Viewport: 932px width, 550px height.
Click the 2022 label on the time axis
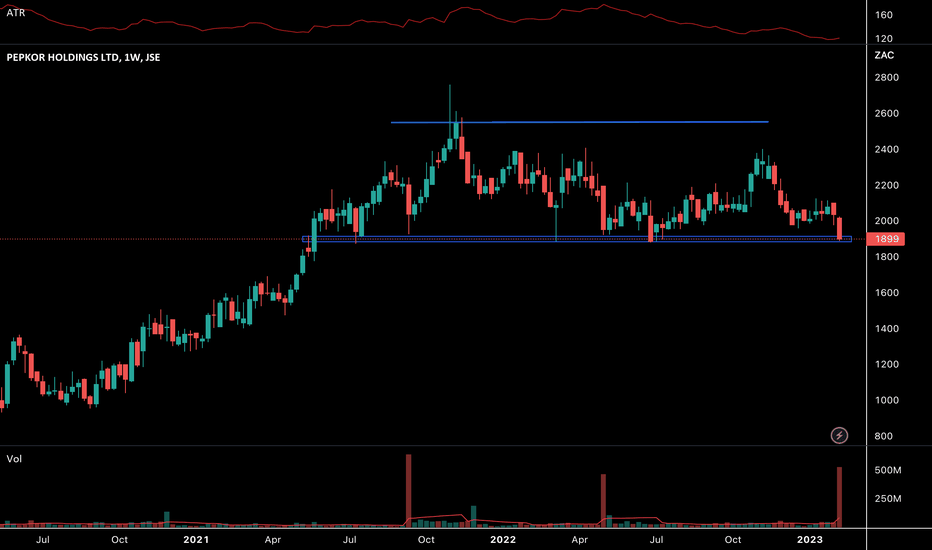pyautogui.click(x=503, y=540)
